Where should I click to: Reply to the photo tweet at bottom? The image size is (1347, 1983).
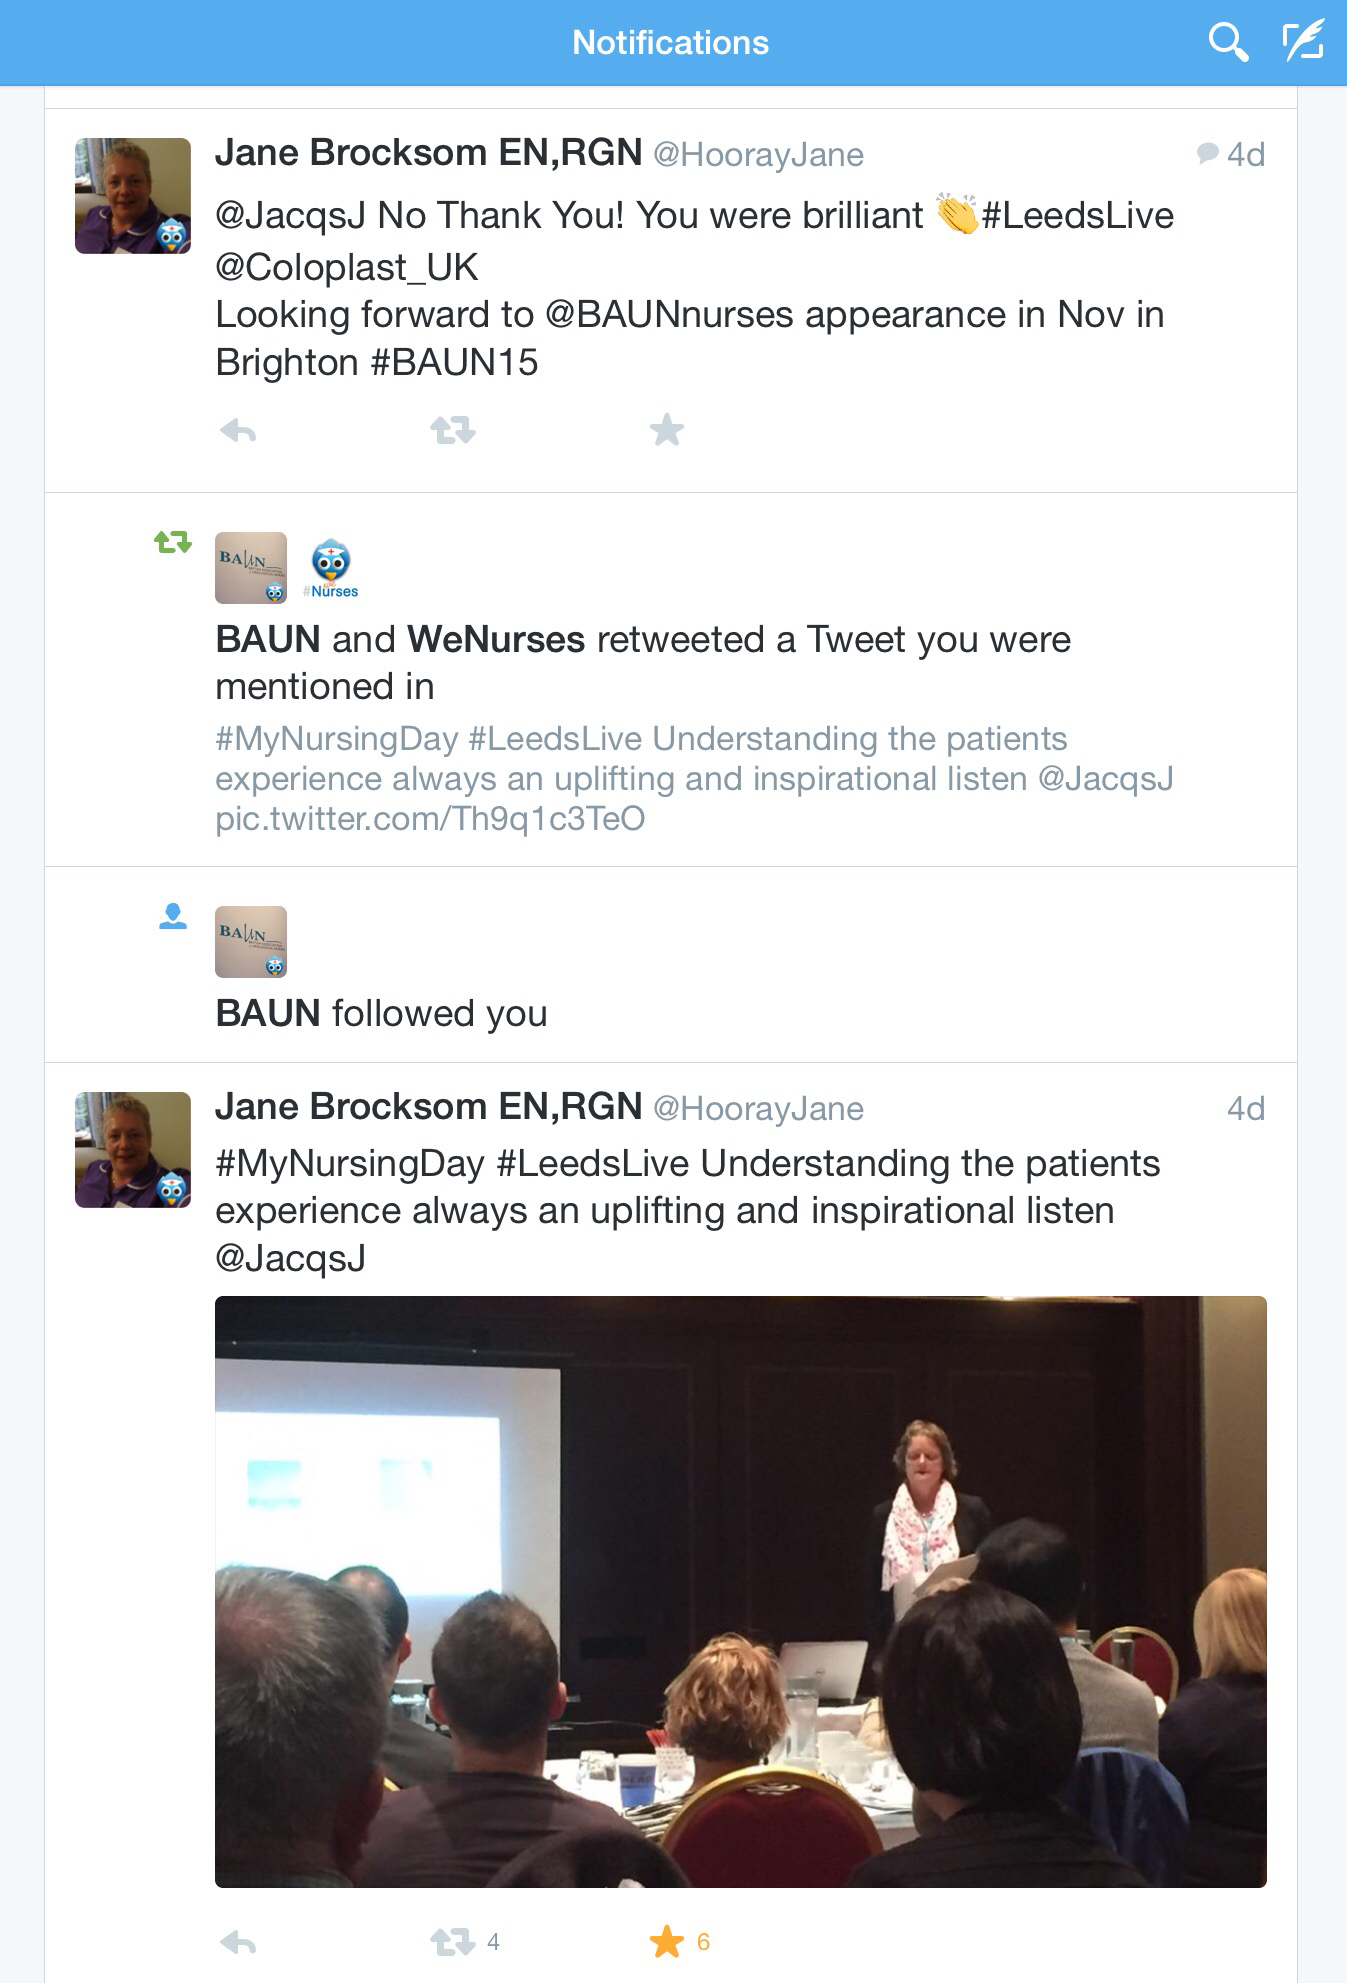point(238,1943)
